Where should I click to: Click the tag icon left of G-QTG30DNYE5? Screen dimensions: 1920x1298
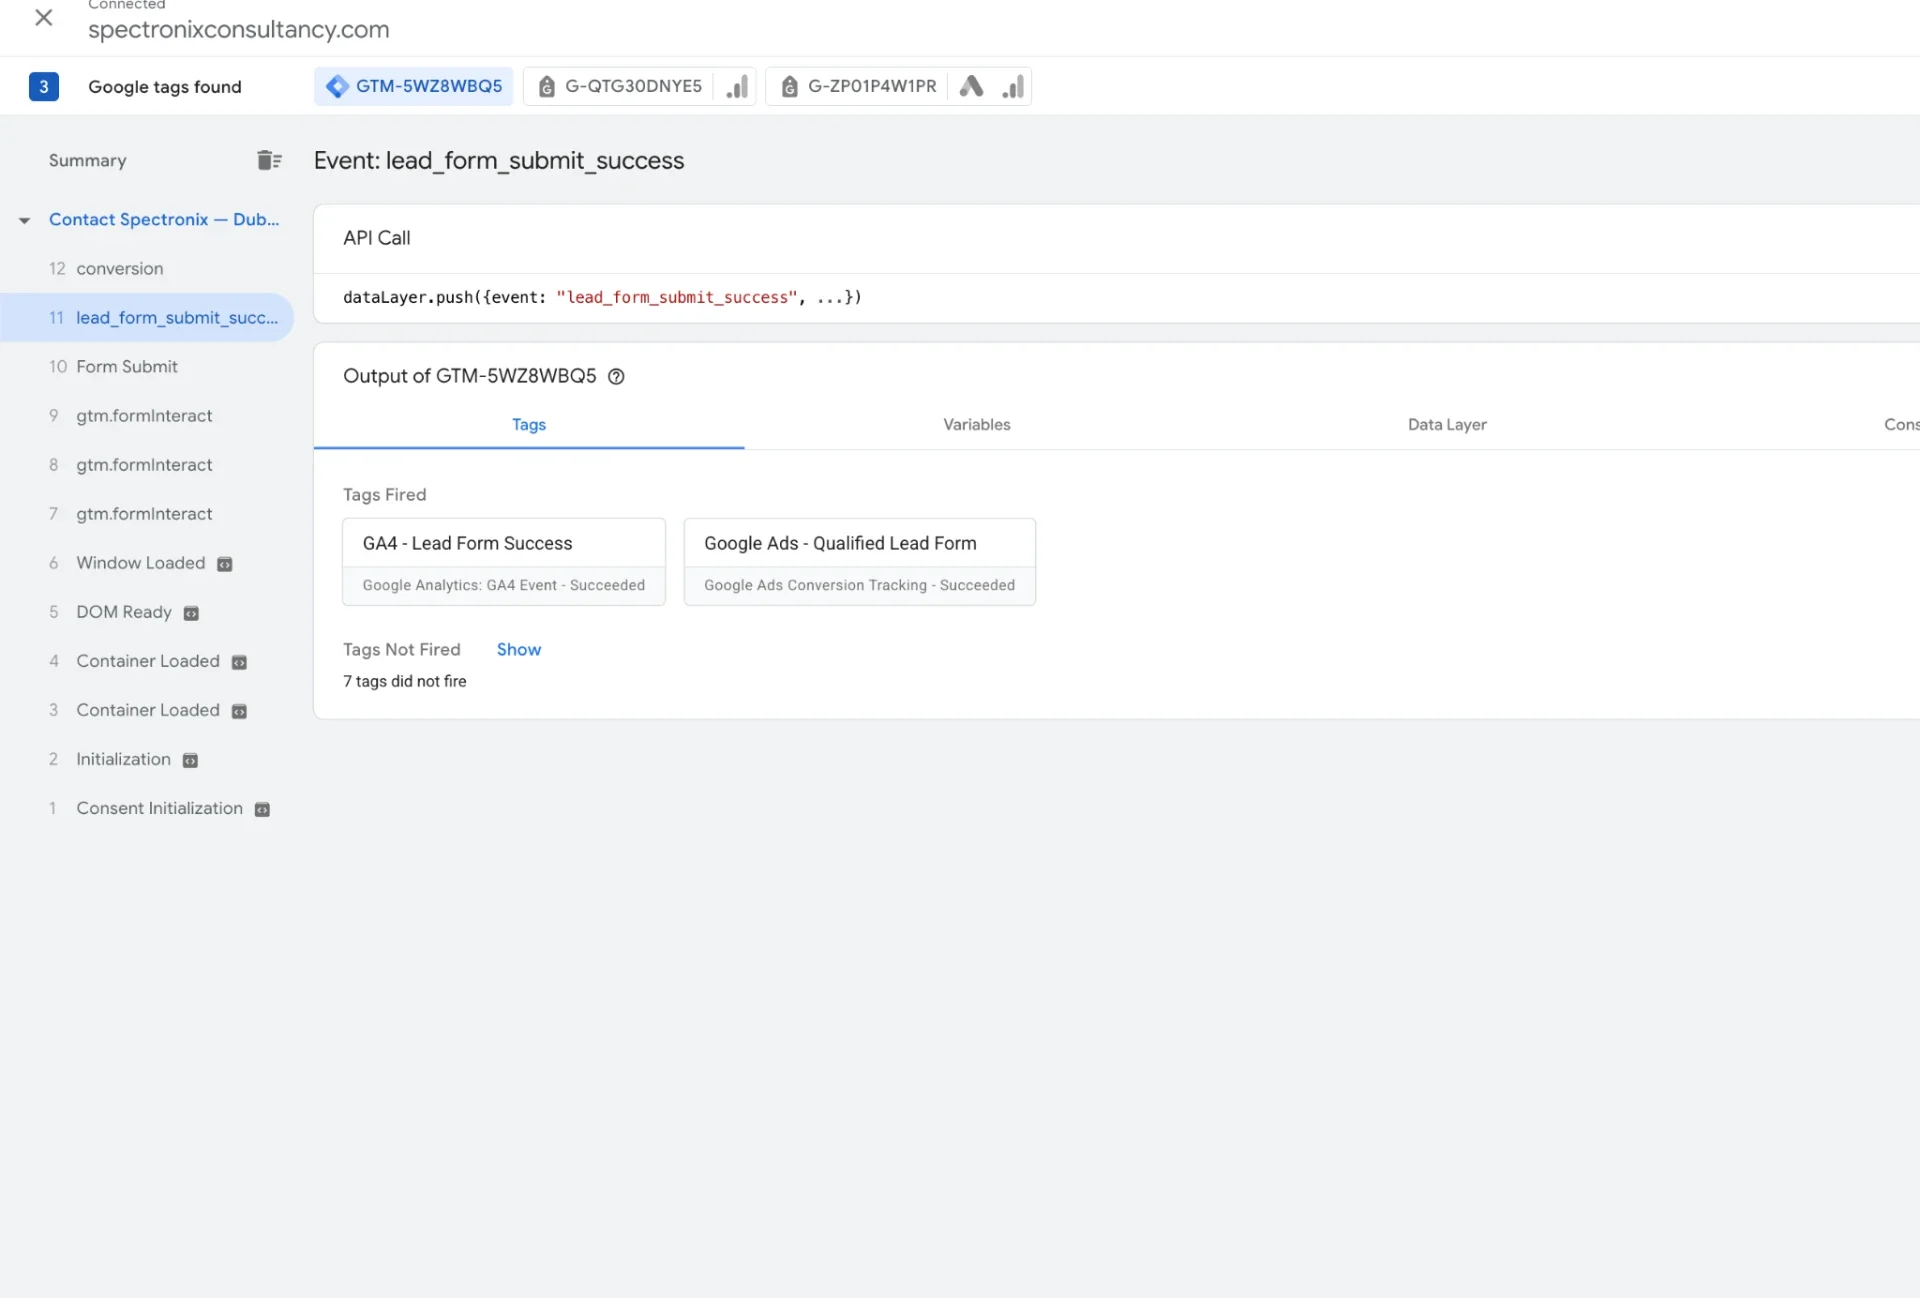coord(546,87)
